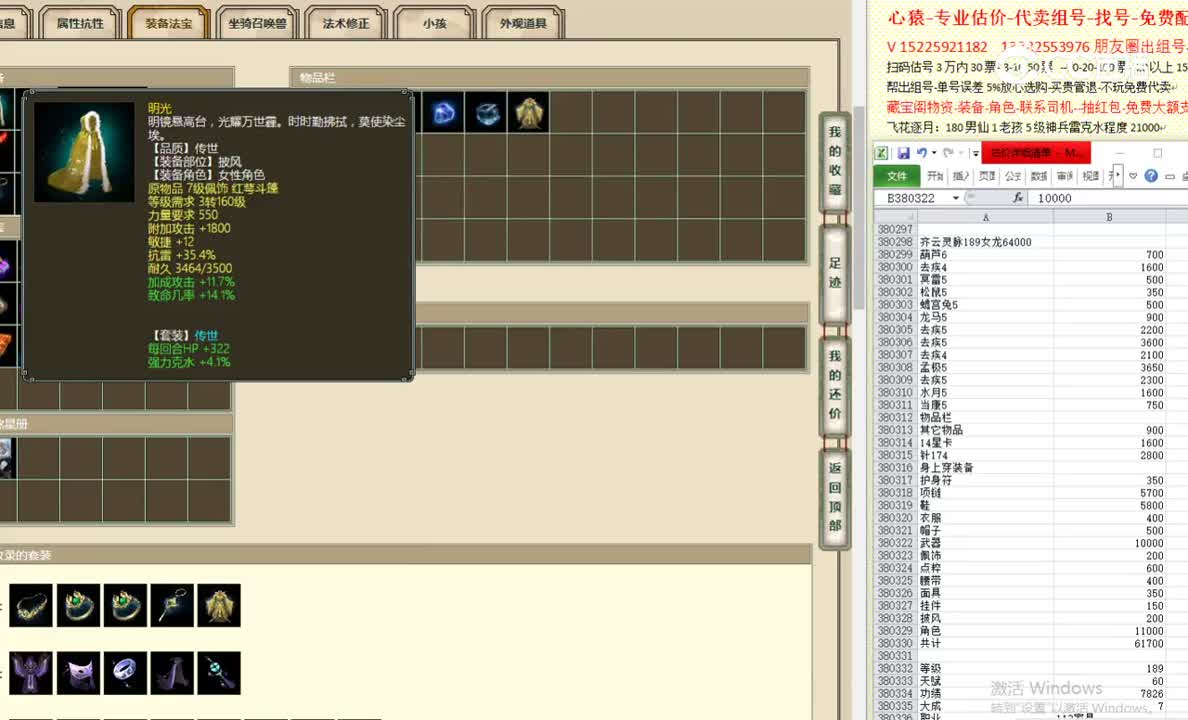Open the Excel 文件 menu

pos(897,176)
